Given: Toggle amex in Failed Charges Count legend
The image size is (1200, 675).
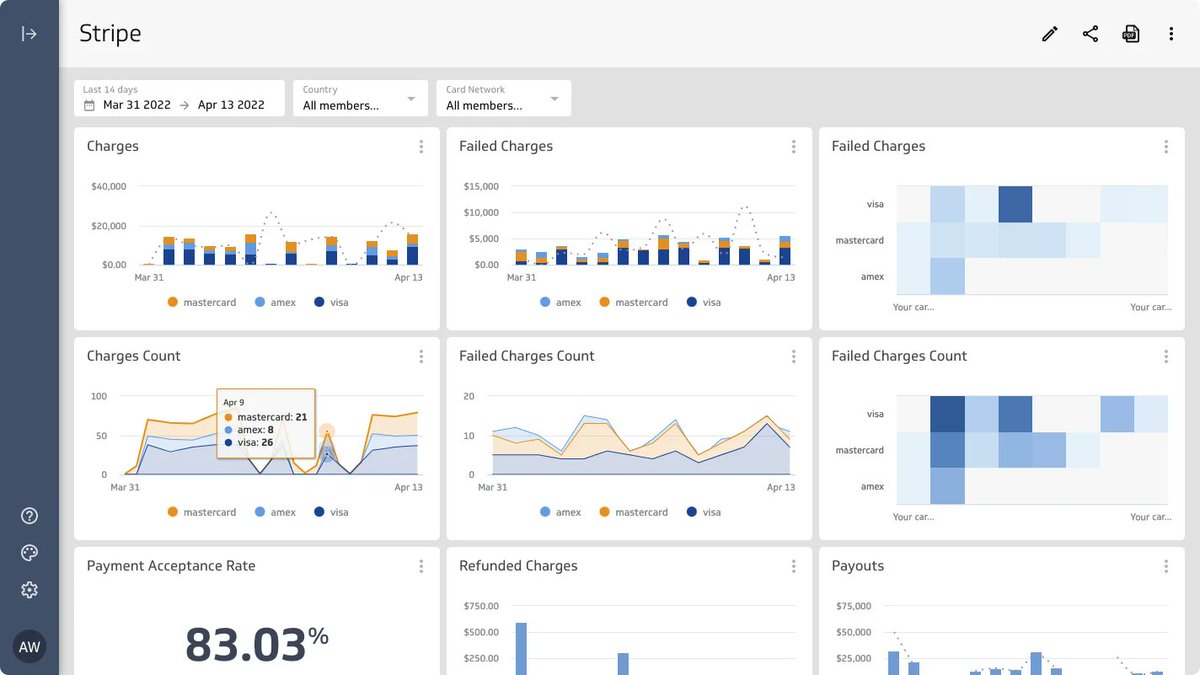Looking at the screenshot, I should click(x=560, y=512).
